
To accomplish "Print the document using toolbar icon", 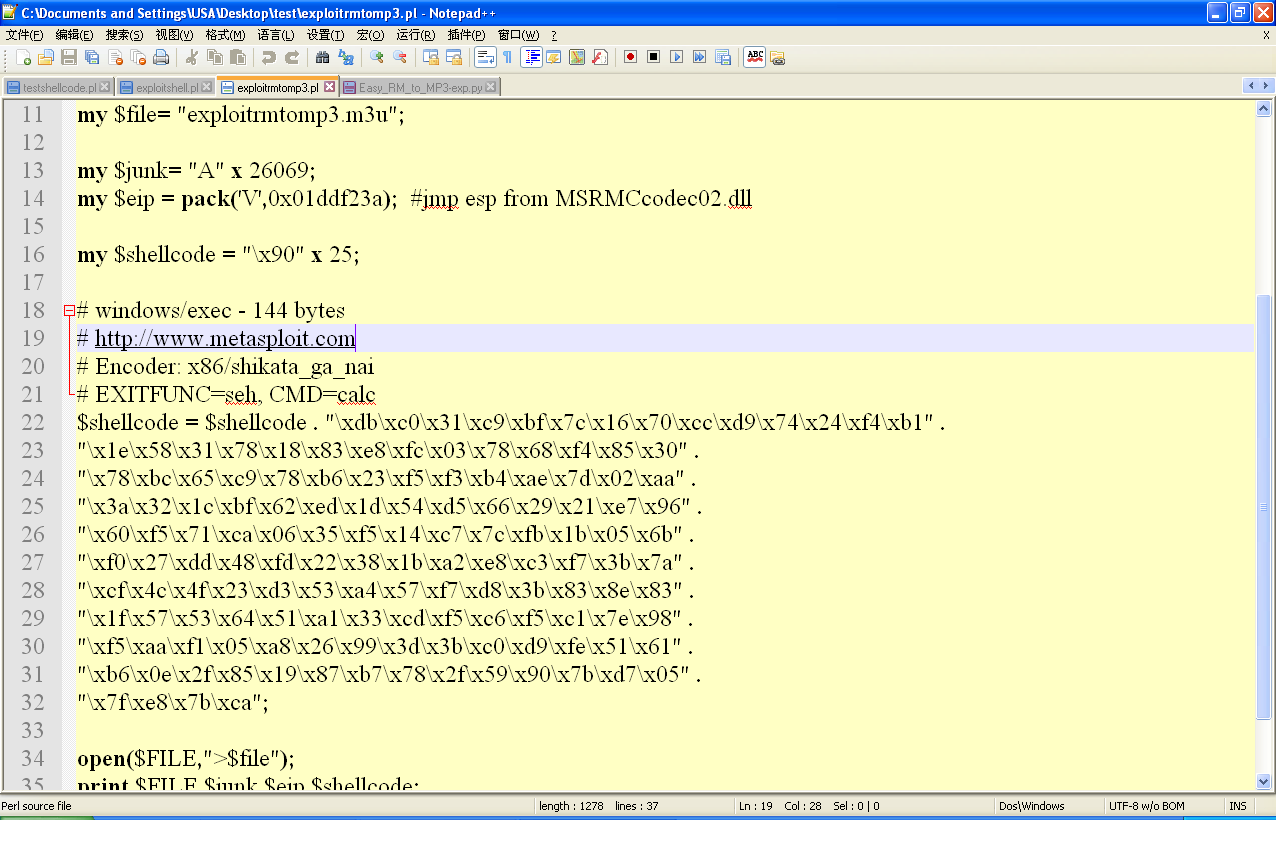I will (x=161, y=57).
